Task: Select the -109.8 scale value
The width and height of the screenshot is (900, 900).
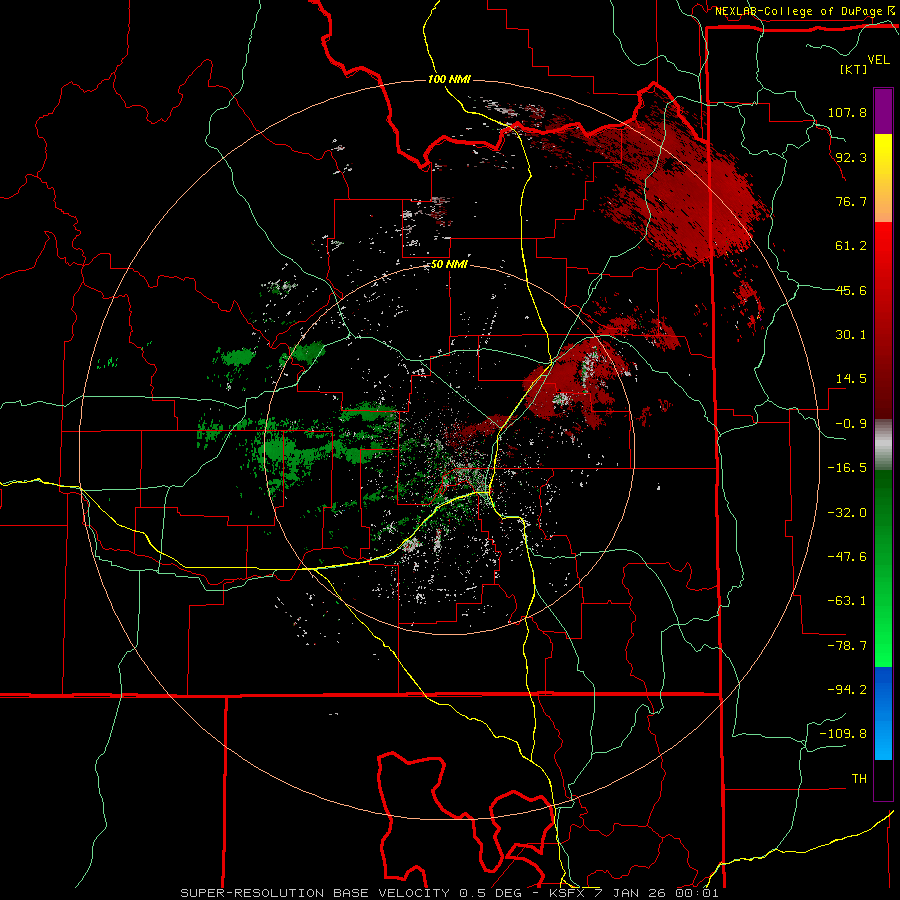Action: tap(843, 734)
